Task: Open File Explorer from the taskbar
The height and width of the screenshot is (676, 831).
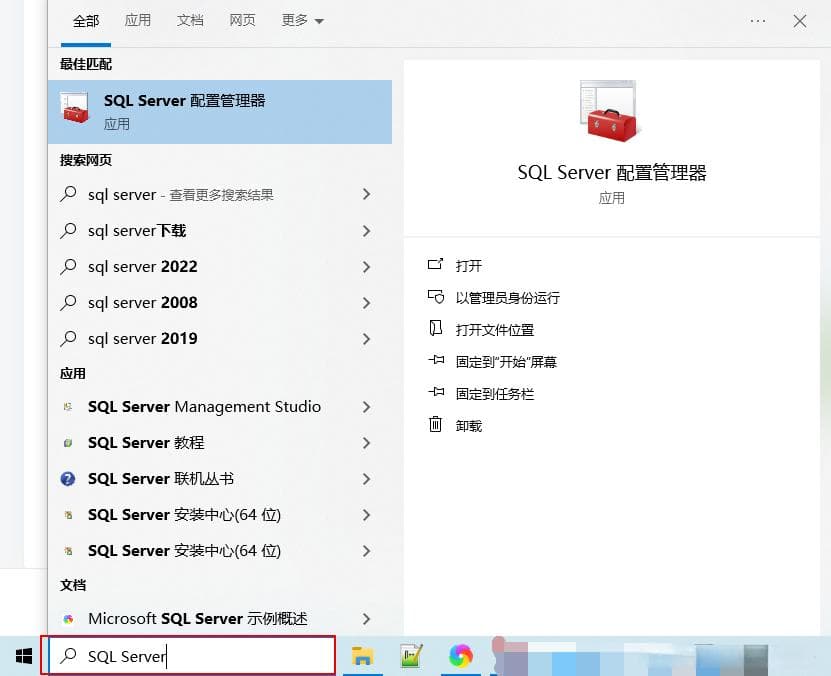Action: (x=362, y=656)
